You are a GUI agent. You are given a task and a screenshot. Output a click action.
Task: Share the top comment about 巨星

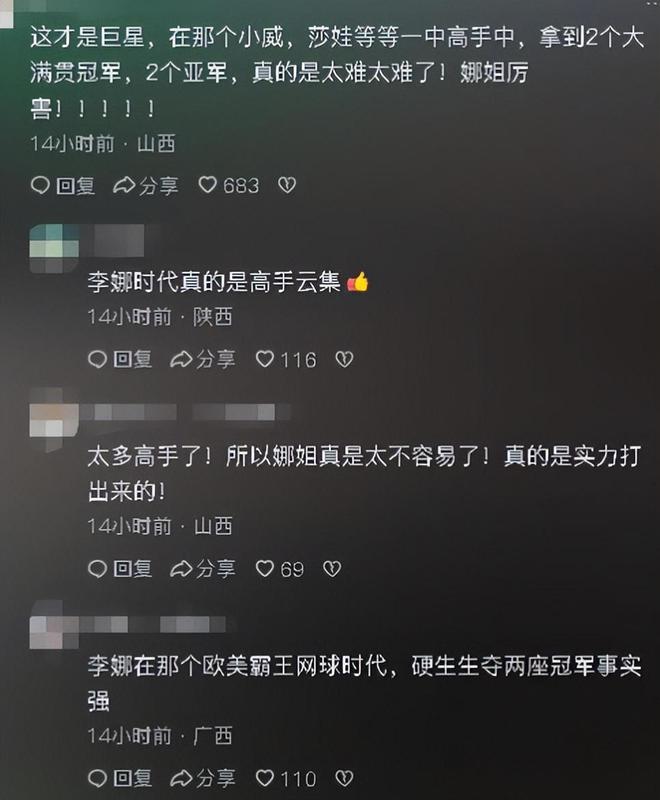tap(146, 185)
